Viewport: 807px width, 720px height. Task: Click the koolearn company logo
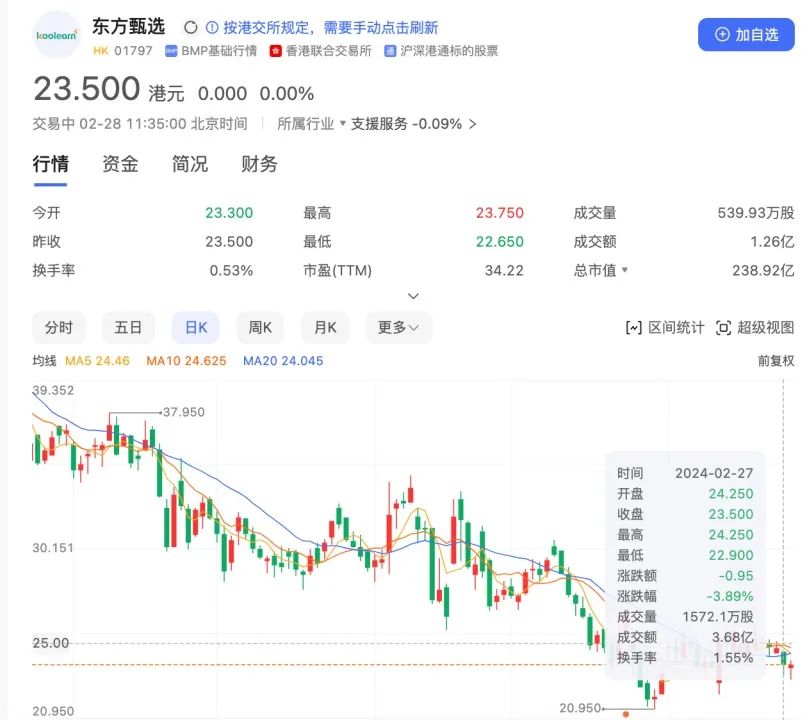[x=57, y=35]
